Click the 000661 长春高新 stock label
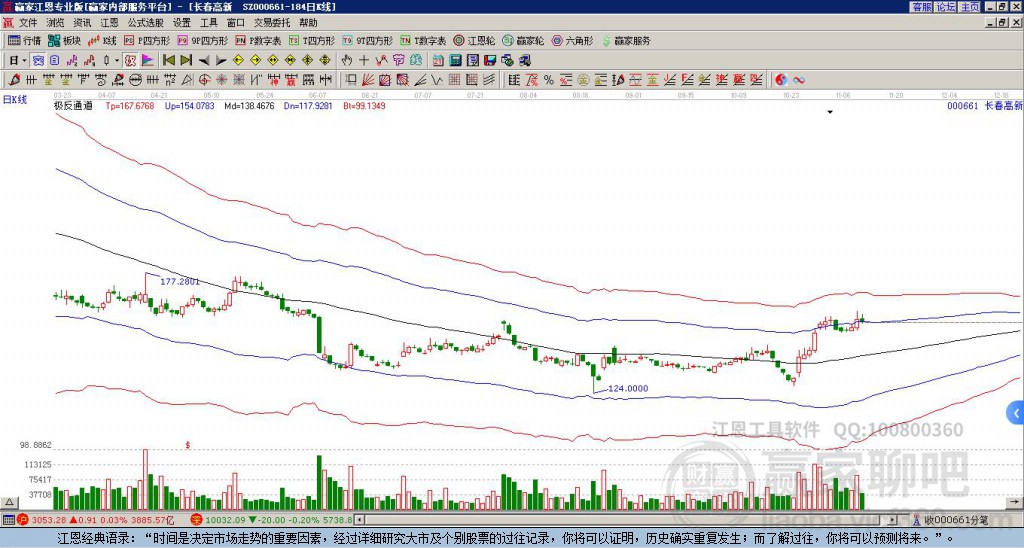This screenshot has height=548, width=1024. pos(985,106)
